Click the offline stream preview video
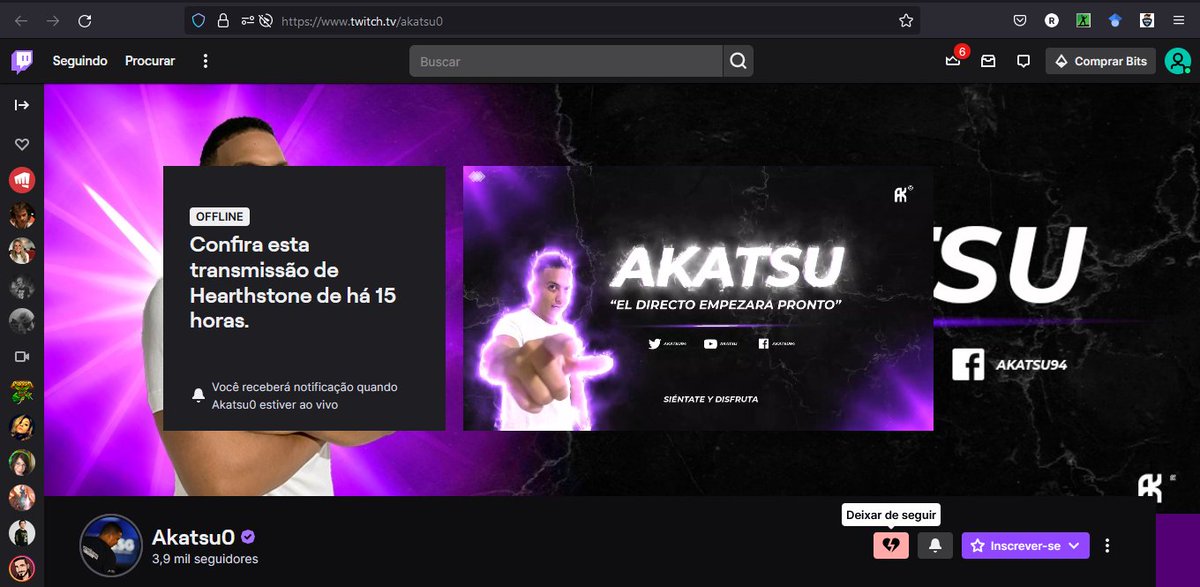1200x587 pixels. pos(698,298)
